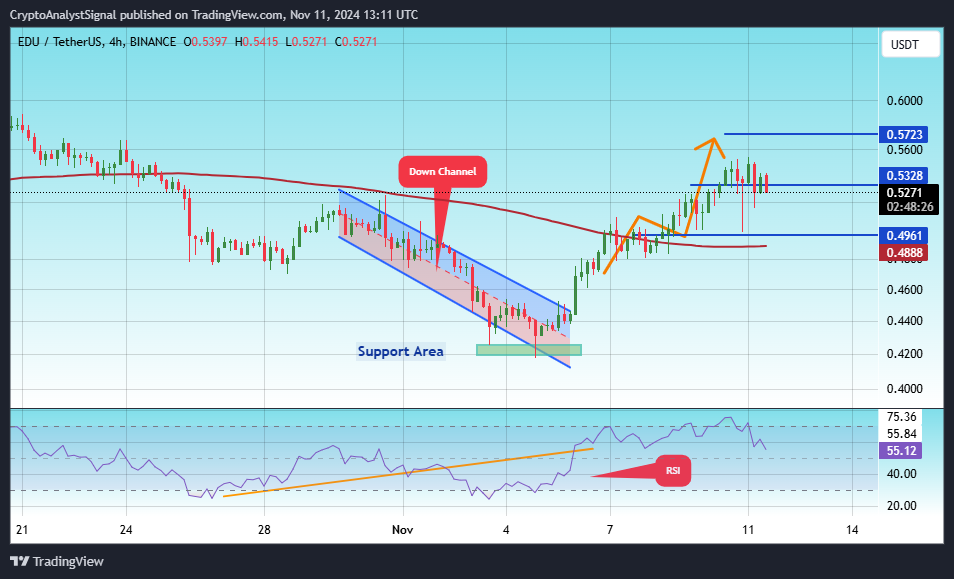The height and width of the screenshot is (579, 954).
Task: Click the Support Area text label
Action: [x=400, y=351]
